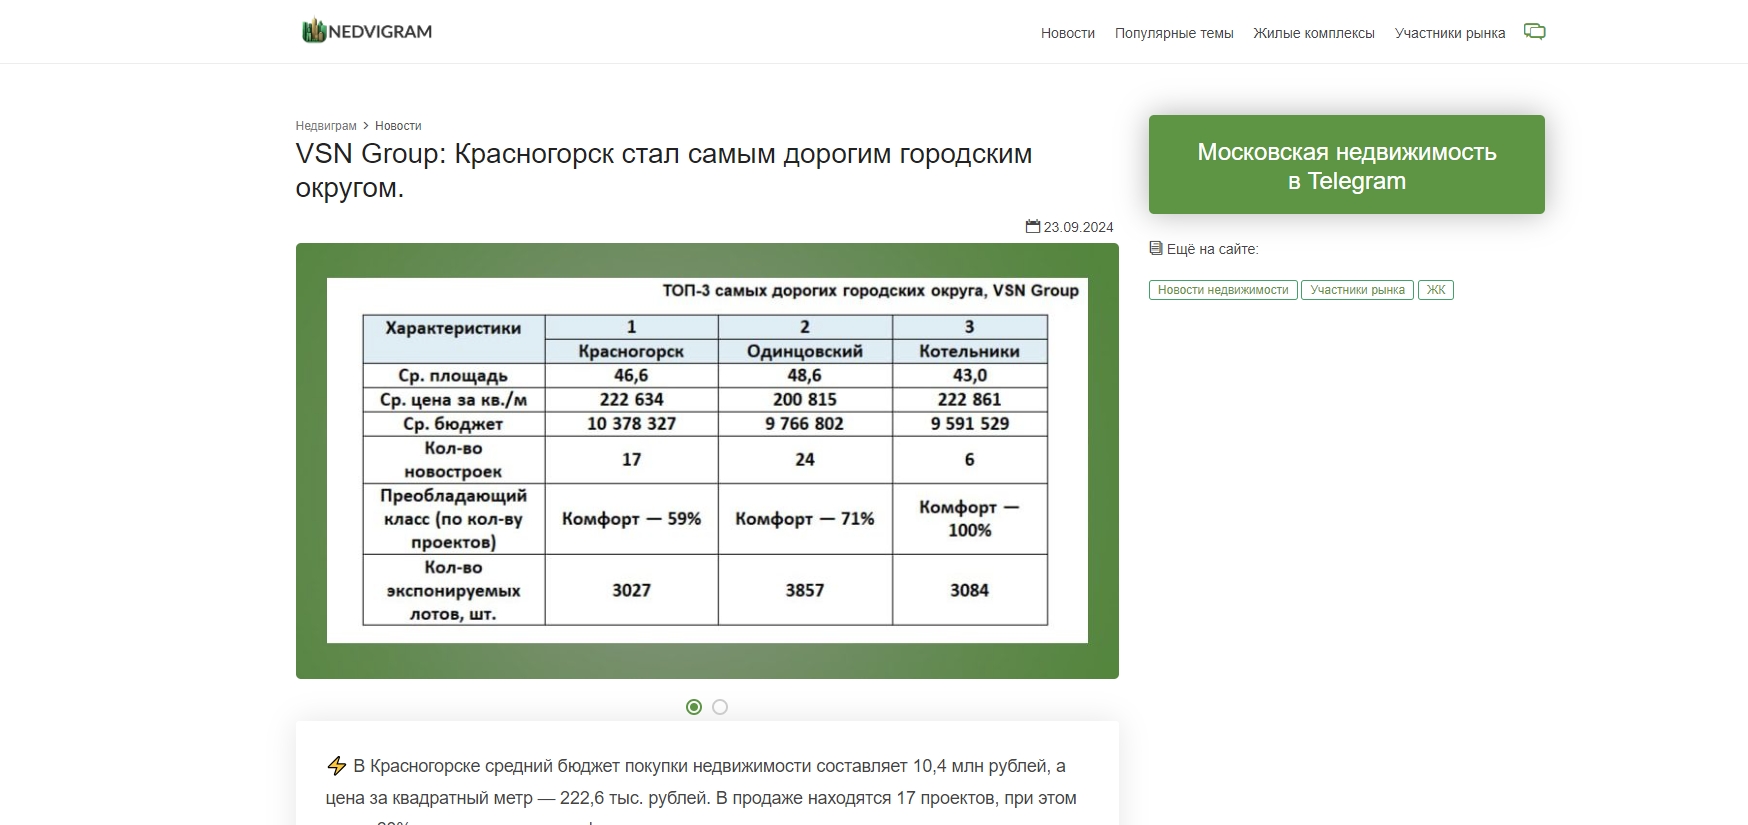This screenshot has height=825, width=1748.
Task: Go to Жилые комплексы section
Action: (1313, 33)
